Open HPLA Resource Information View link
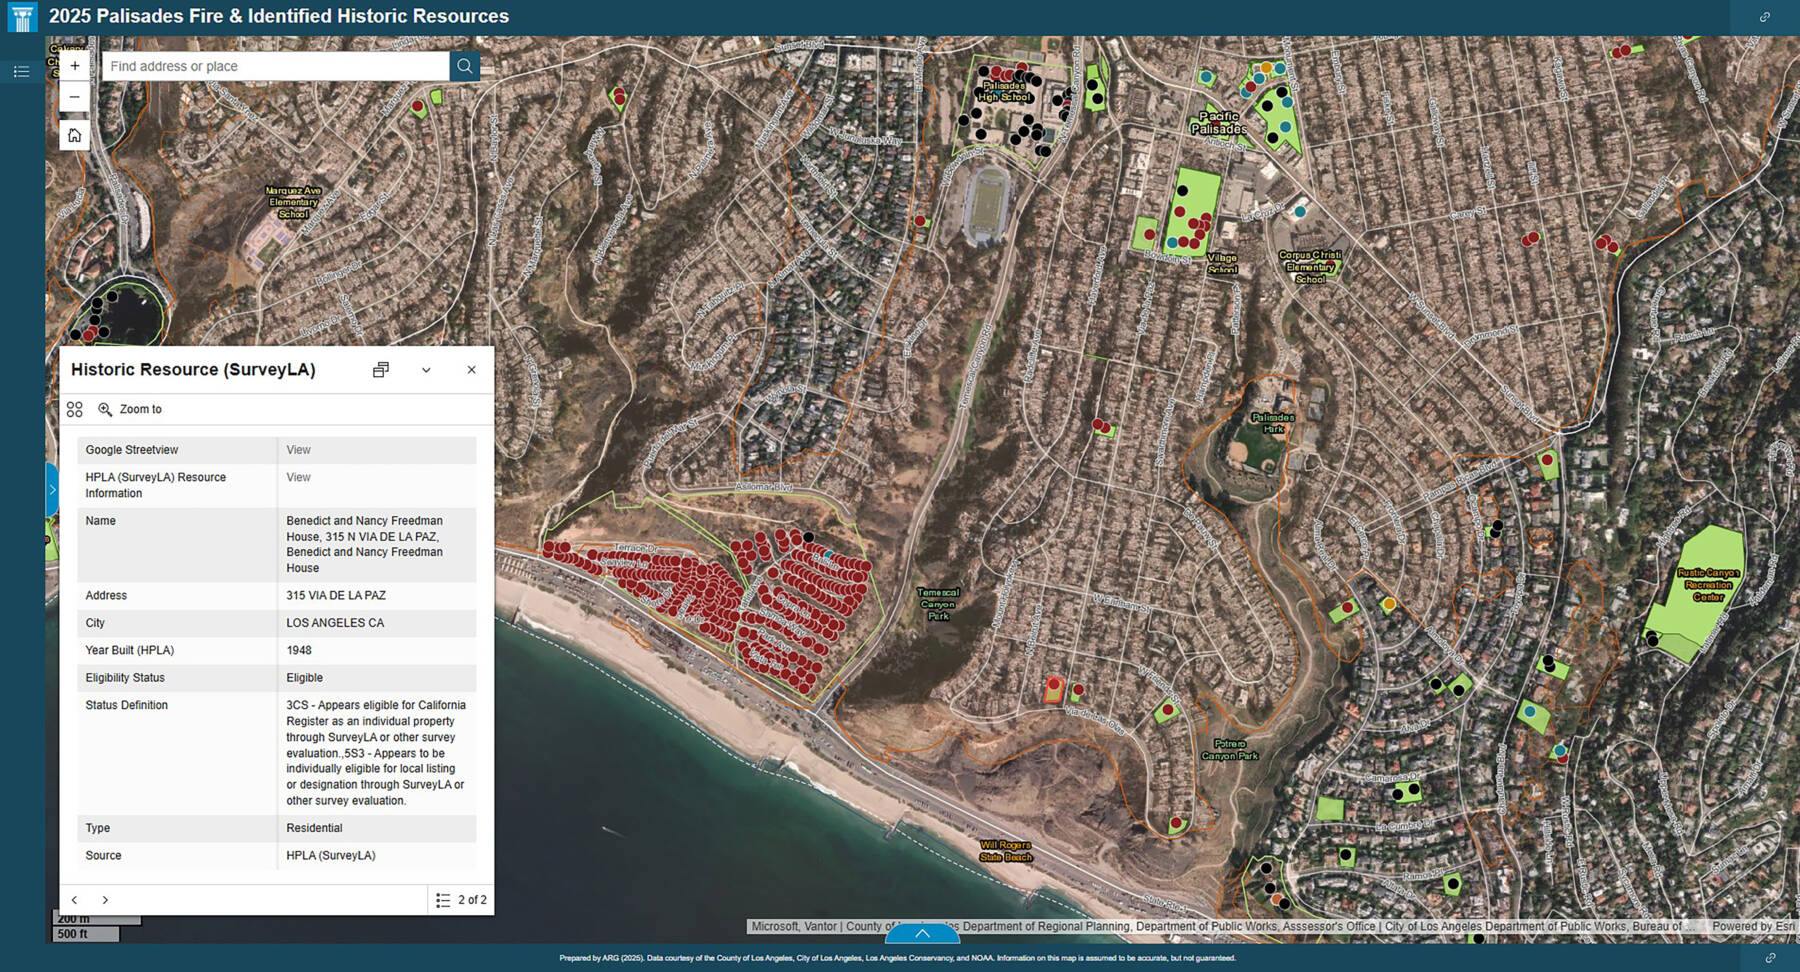The height and width of the screenshot is (972, 1800). pos(298,477)
